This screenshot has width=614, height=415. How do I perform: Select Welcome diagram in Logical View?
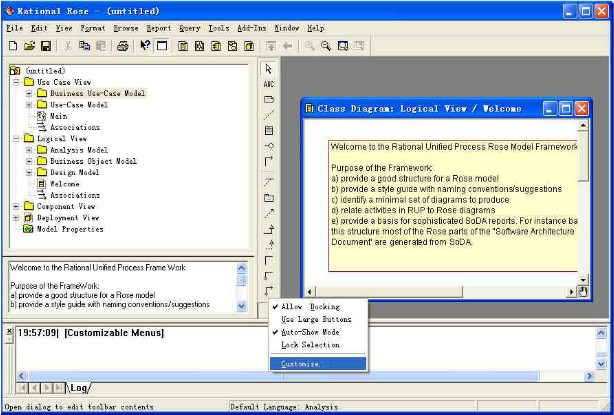(58, 184)
